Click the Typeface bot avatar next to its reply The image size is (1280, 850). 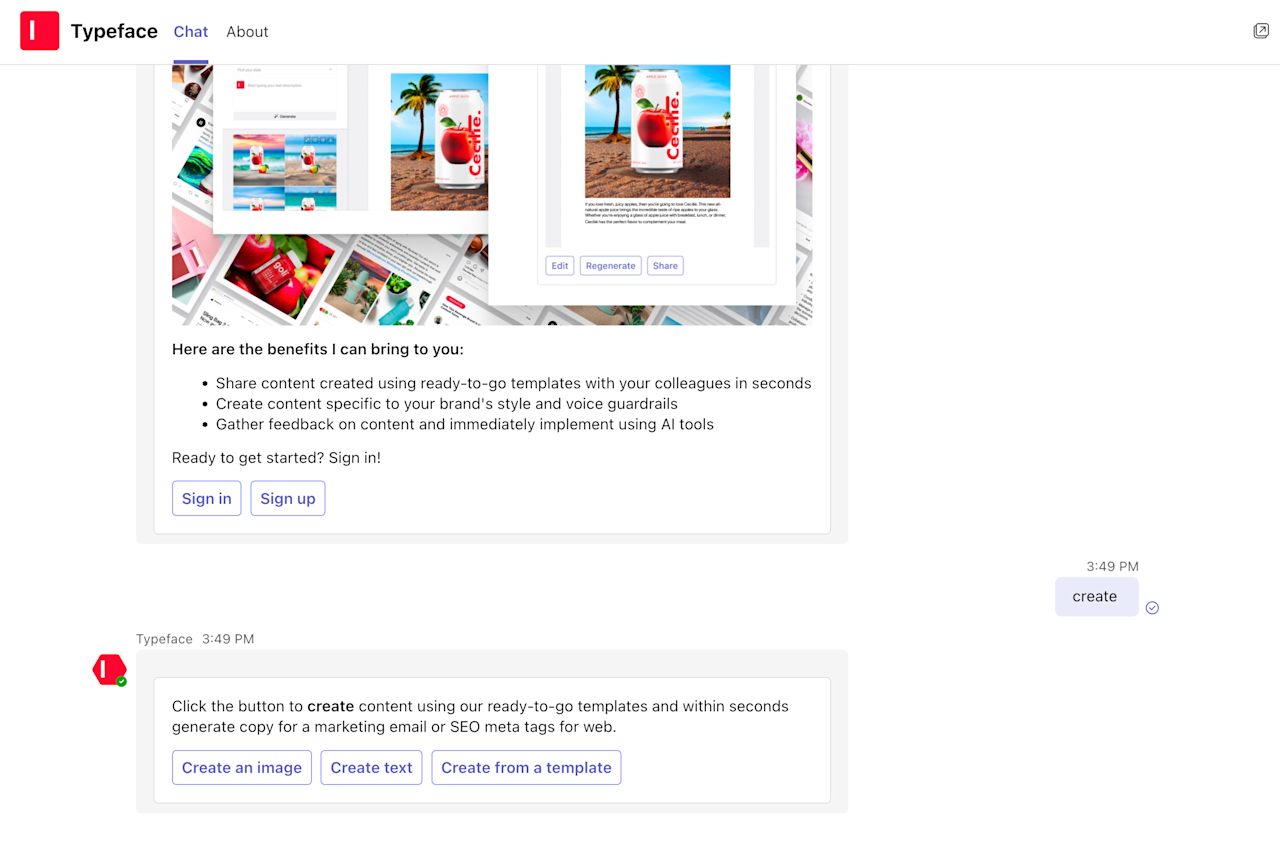tap(109, 668)
